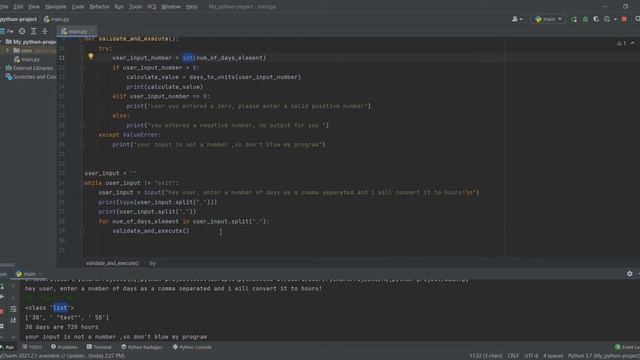Click the red Stop icon in Run panel
Image resolution: width=640 pixels, height=360 pixels.
coord(2,312)
